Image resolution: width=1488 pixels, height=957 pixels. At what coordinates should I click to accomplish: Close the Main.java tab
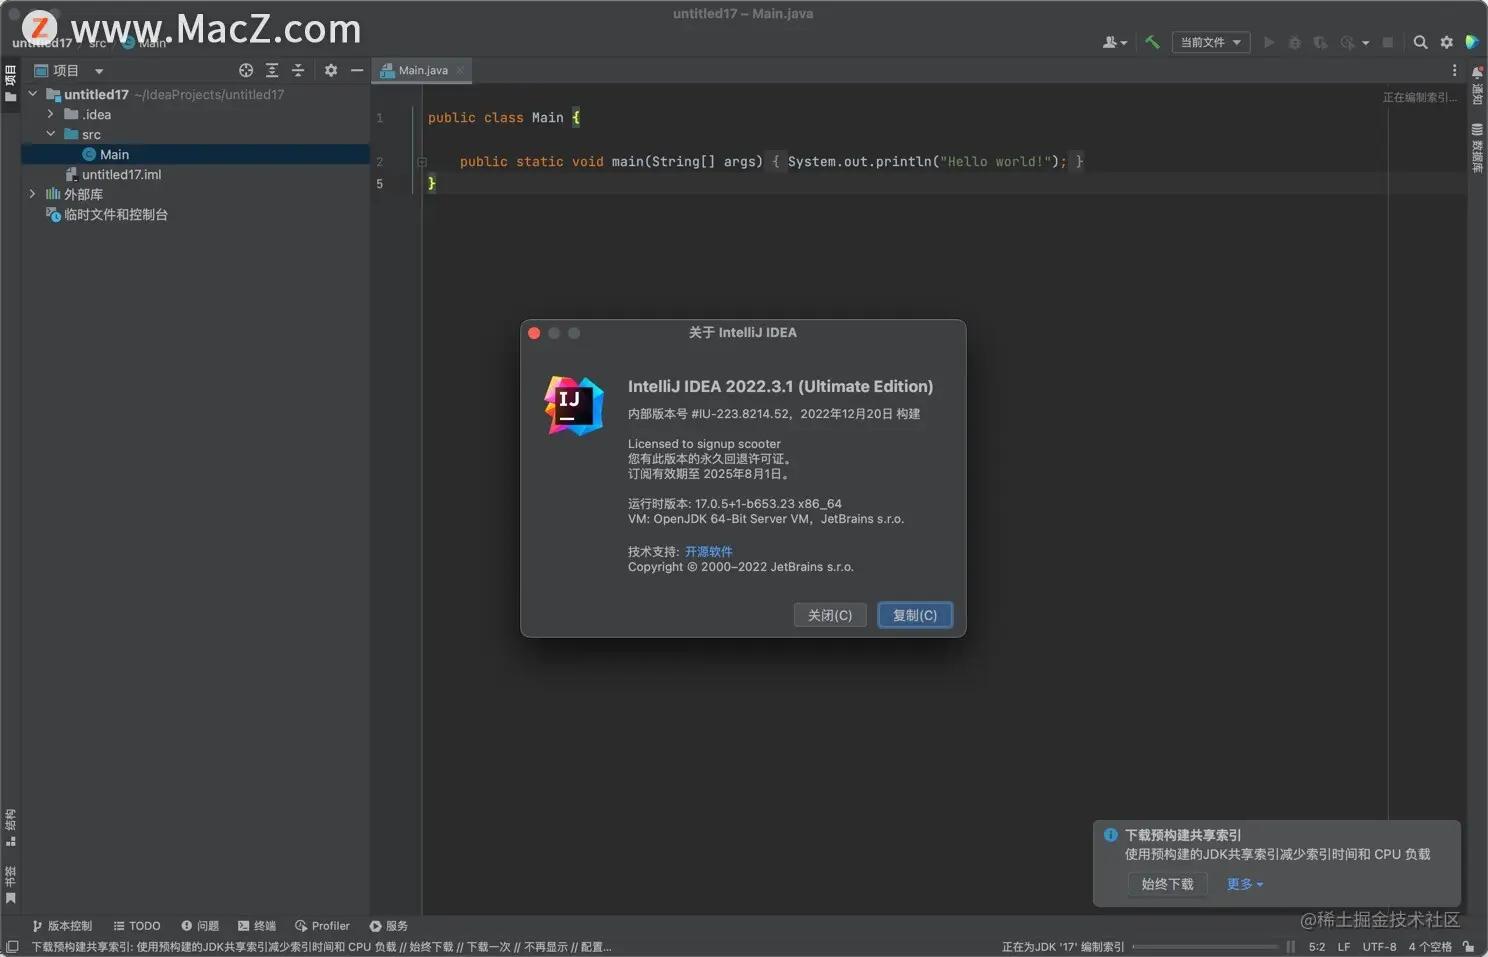click(x=460, y=70)
